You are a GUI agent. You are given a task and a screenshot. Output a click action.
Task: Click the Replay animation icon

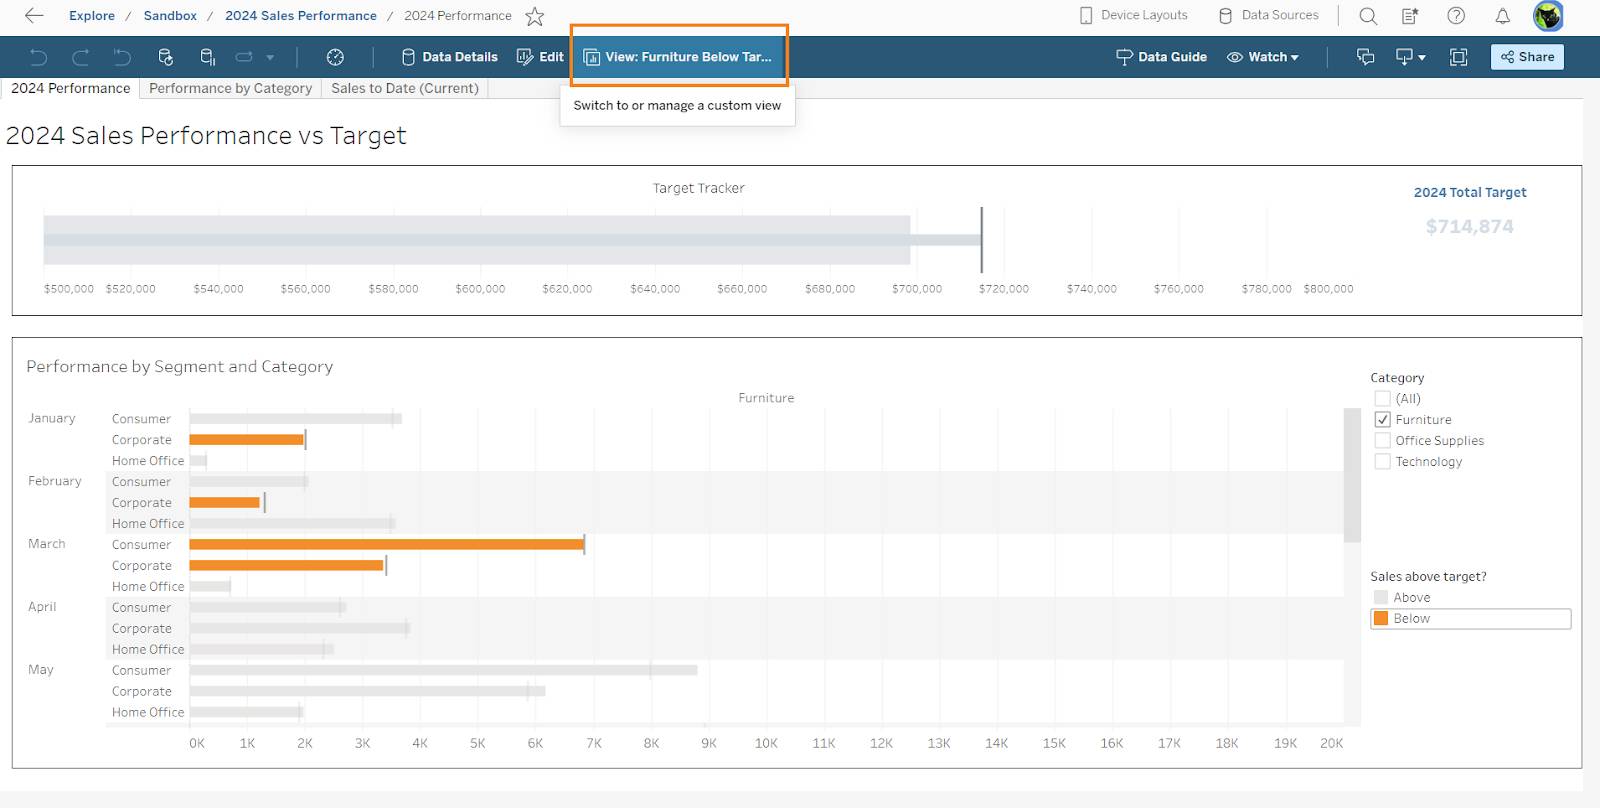pos(244,57)
